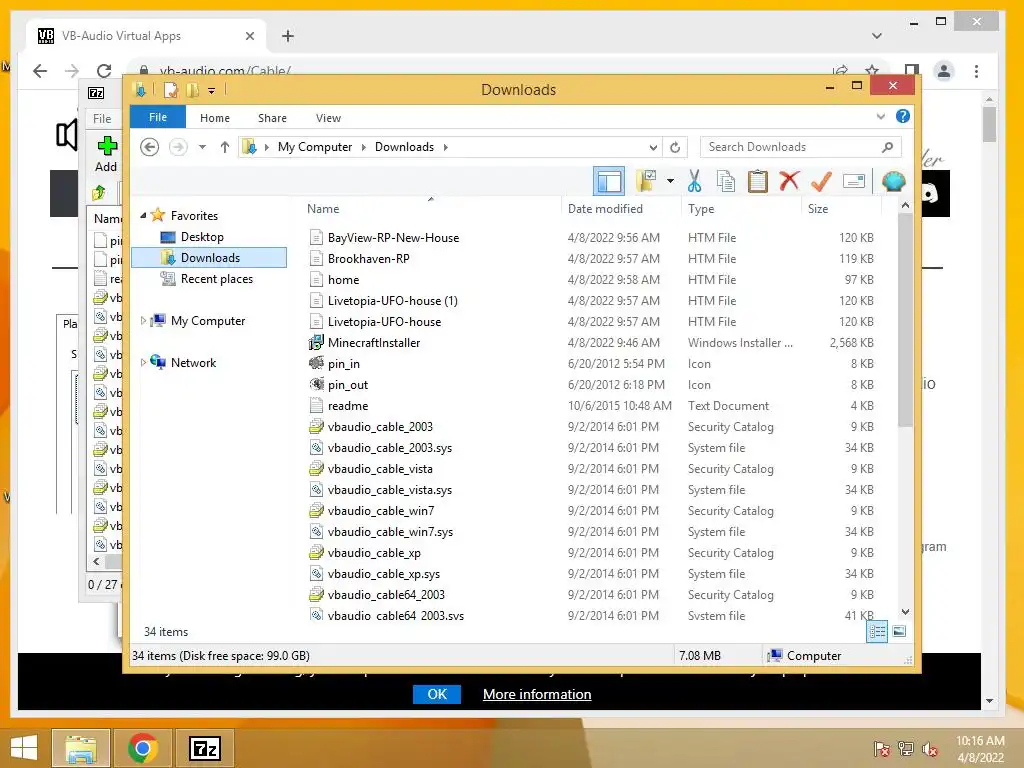Image resolution: width=1024 pixels, height=768 pixels.
Task: Click the Chrome profile avatar icon
Action: (x=944, y=71)
